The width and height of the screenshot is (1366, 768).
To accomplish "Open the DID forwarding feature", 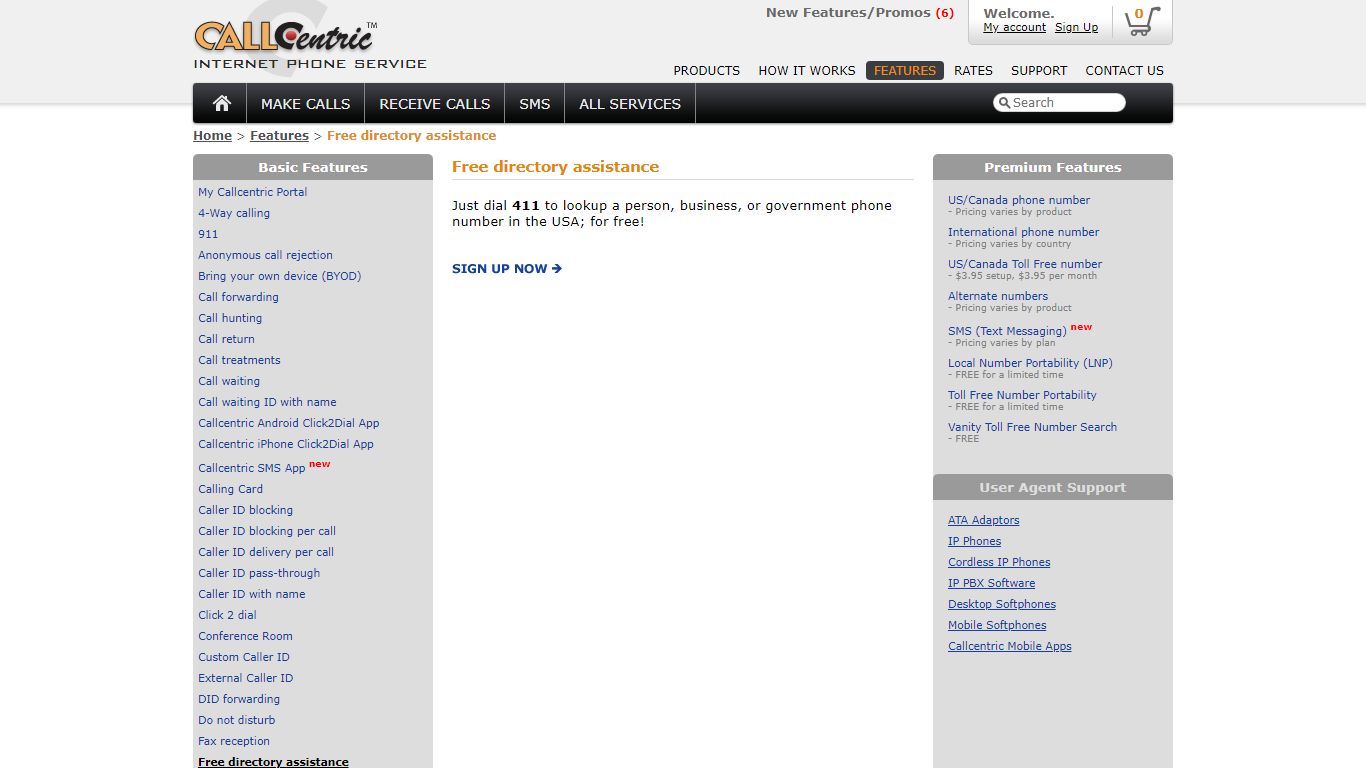I will point(239,699).
